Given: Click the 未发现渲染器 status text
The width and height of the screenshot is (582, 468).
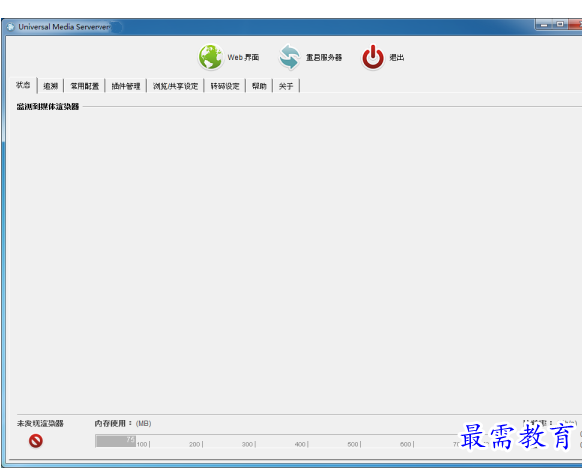Looking at the screenshot, I should click(40, 423).
